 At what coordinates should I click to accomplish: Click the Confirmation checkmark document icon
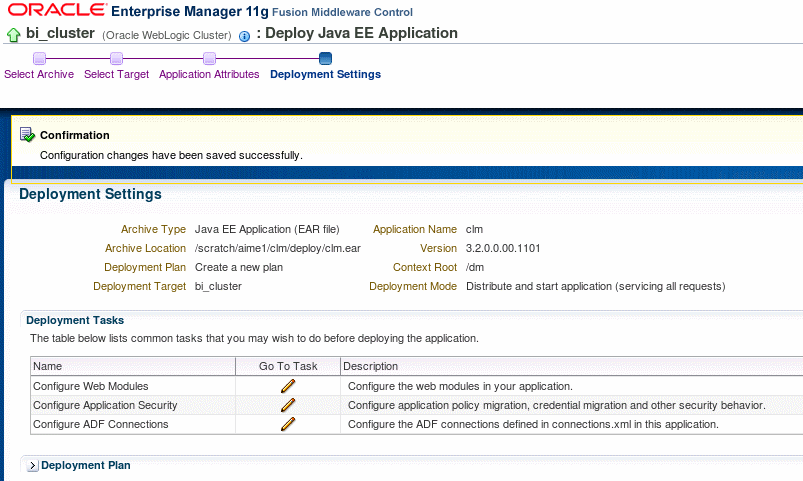pos(27,135)
